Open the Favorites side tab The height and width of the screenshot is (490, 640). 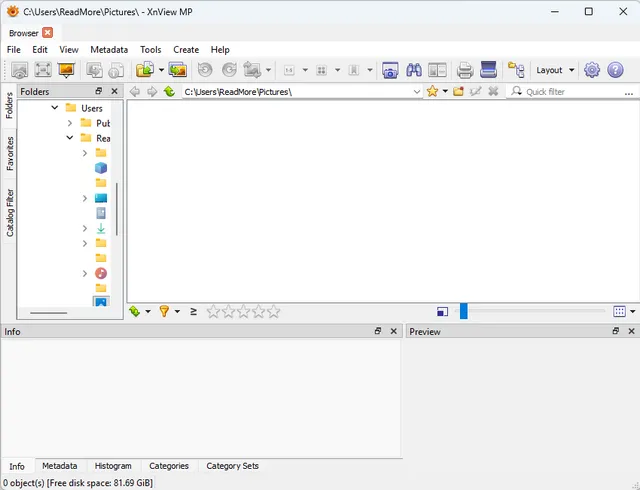coord(10,152)
